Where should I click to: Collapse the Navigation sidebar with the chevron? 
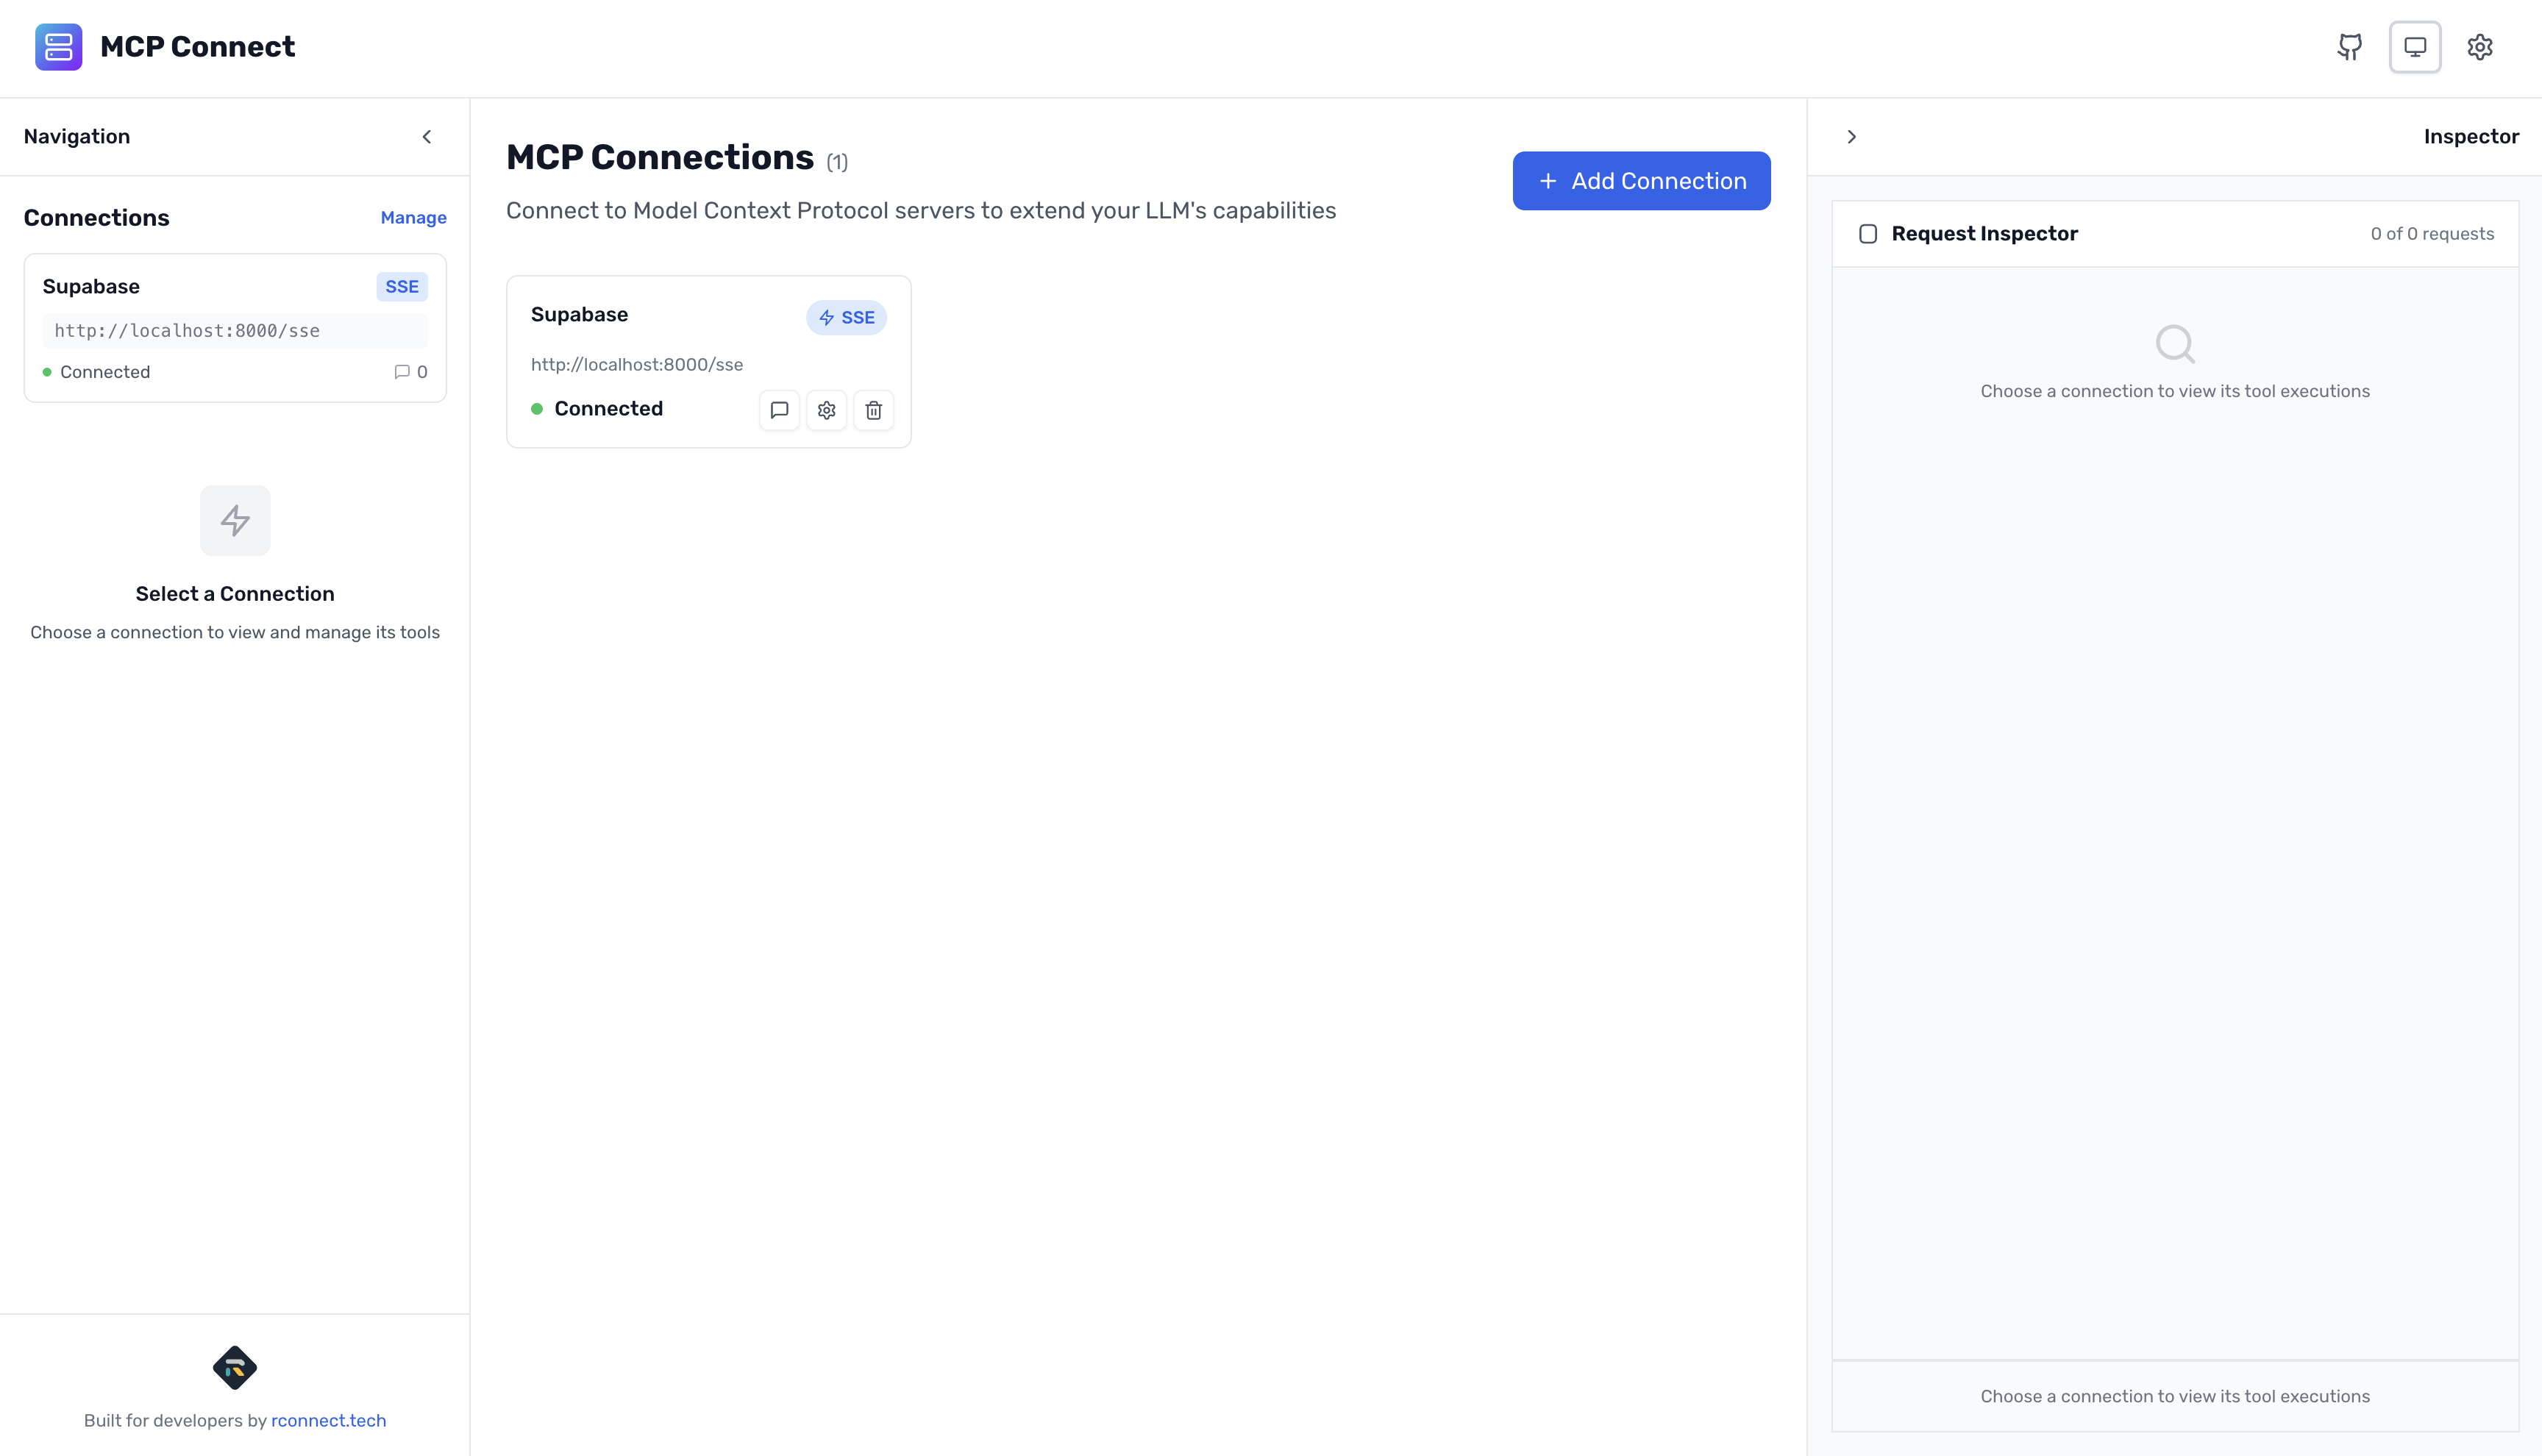(427, 136)
